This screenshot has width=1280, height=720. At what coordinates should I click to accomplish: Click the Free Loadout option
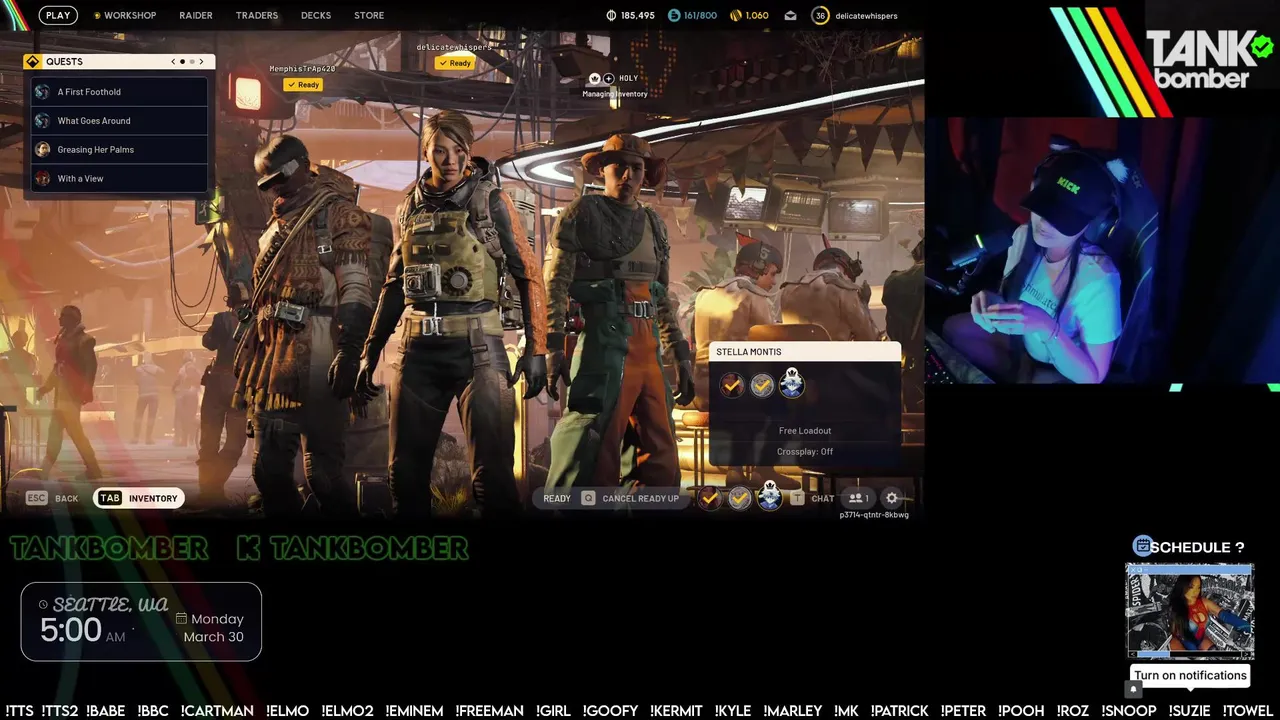coord(805,431)
